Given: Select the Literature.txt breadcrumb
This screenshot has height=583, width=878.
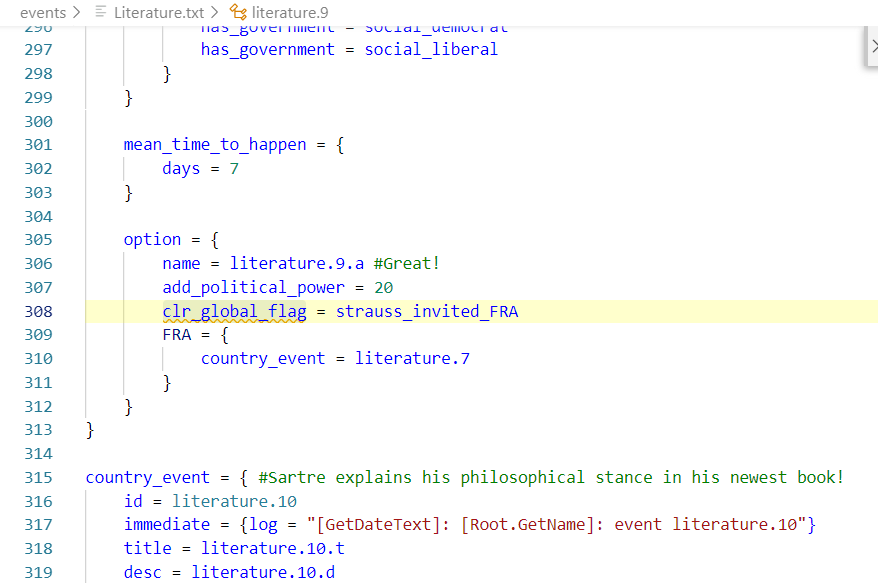Looking at the screenshot, I should 159,12.
